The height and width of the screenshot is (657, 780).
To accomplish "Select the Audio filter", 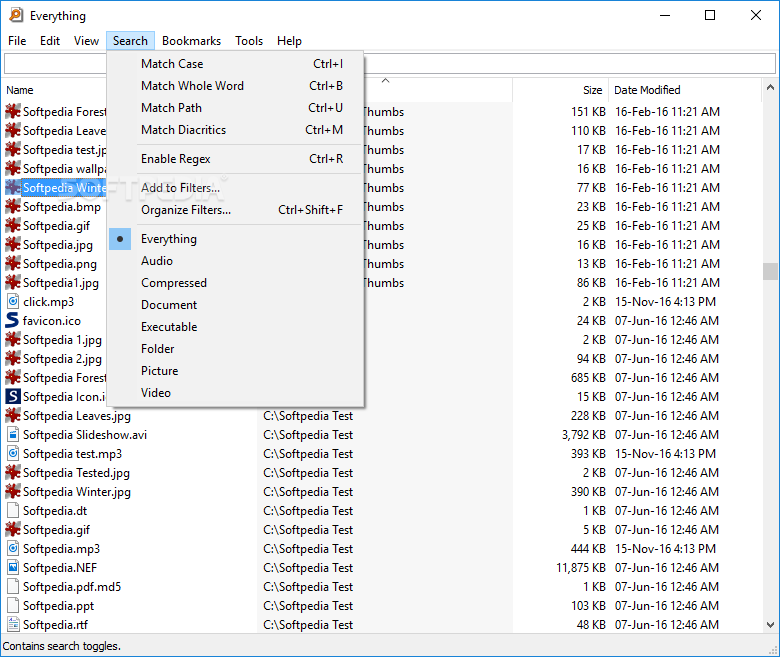I will point(235,261).
